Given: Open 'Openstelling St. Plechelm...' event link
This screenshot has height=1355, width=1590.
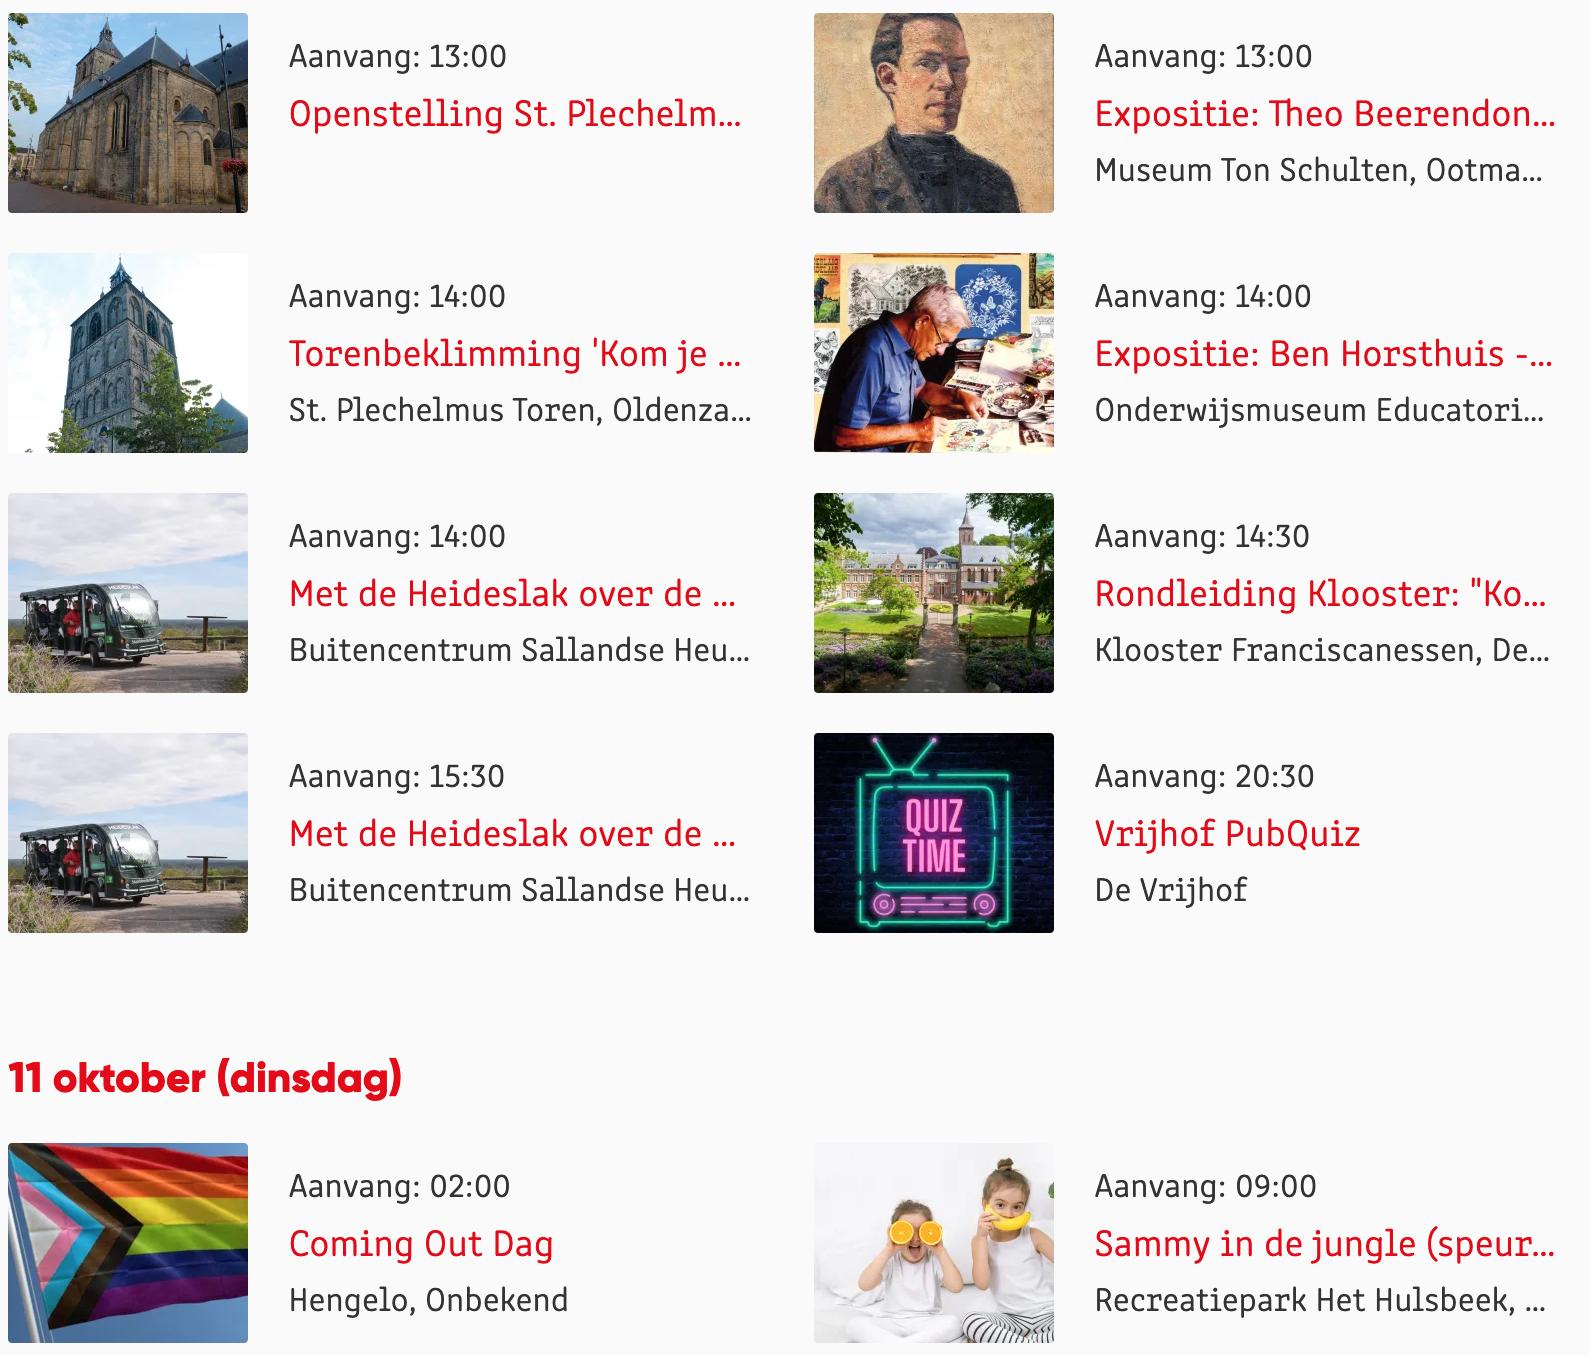Looking at the screenshot, I should click(515, 114).
